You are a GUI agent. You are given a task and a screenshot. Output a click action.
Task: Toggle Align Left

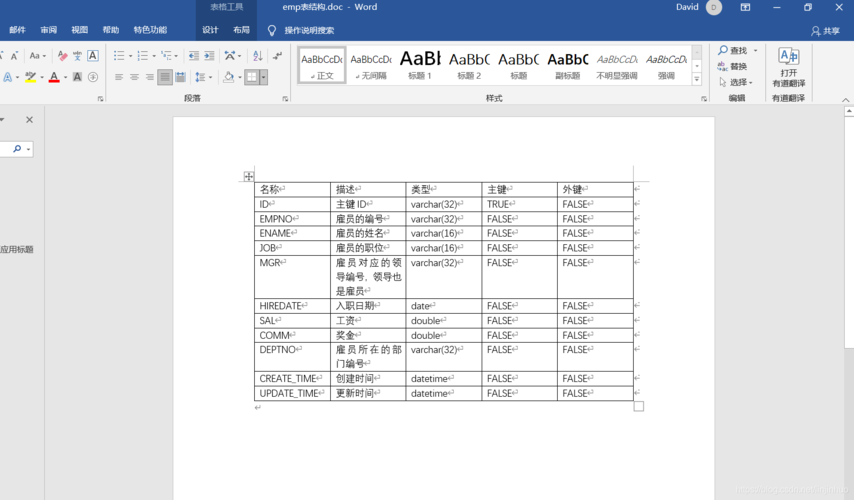click(x=119, y=77)
